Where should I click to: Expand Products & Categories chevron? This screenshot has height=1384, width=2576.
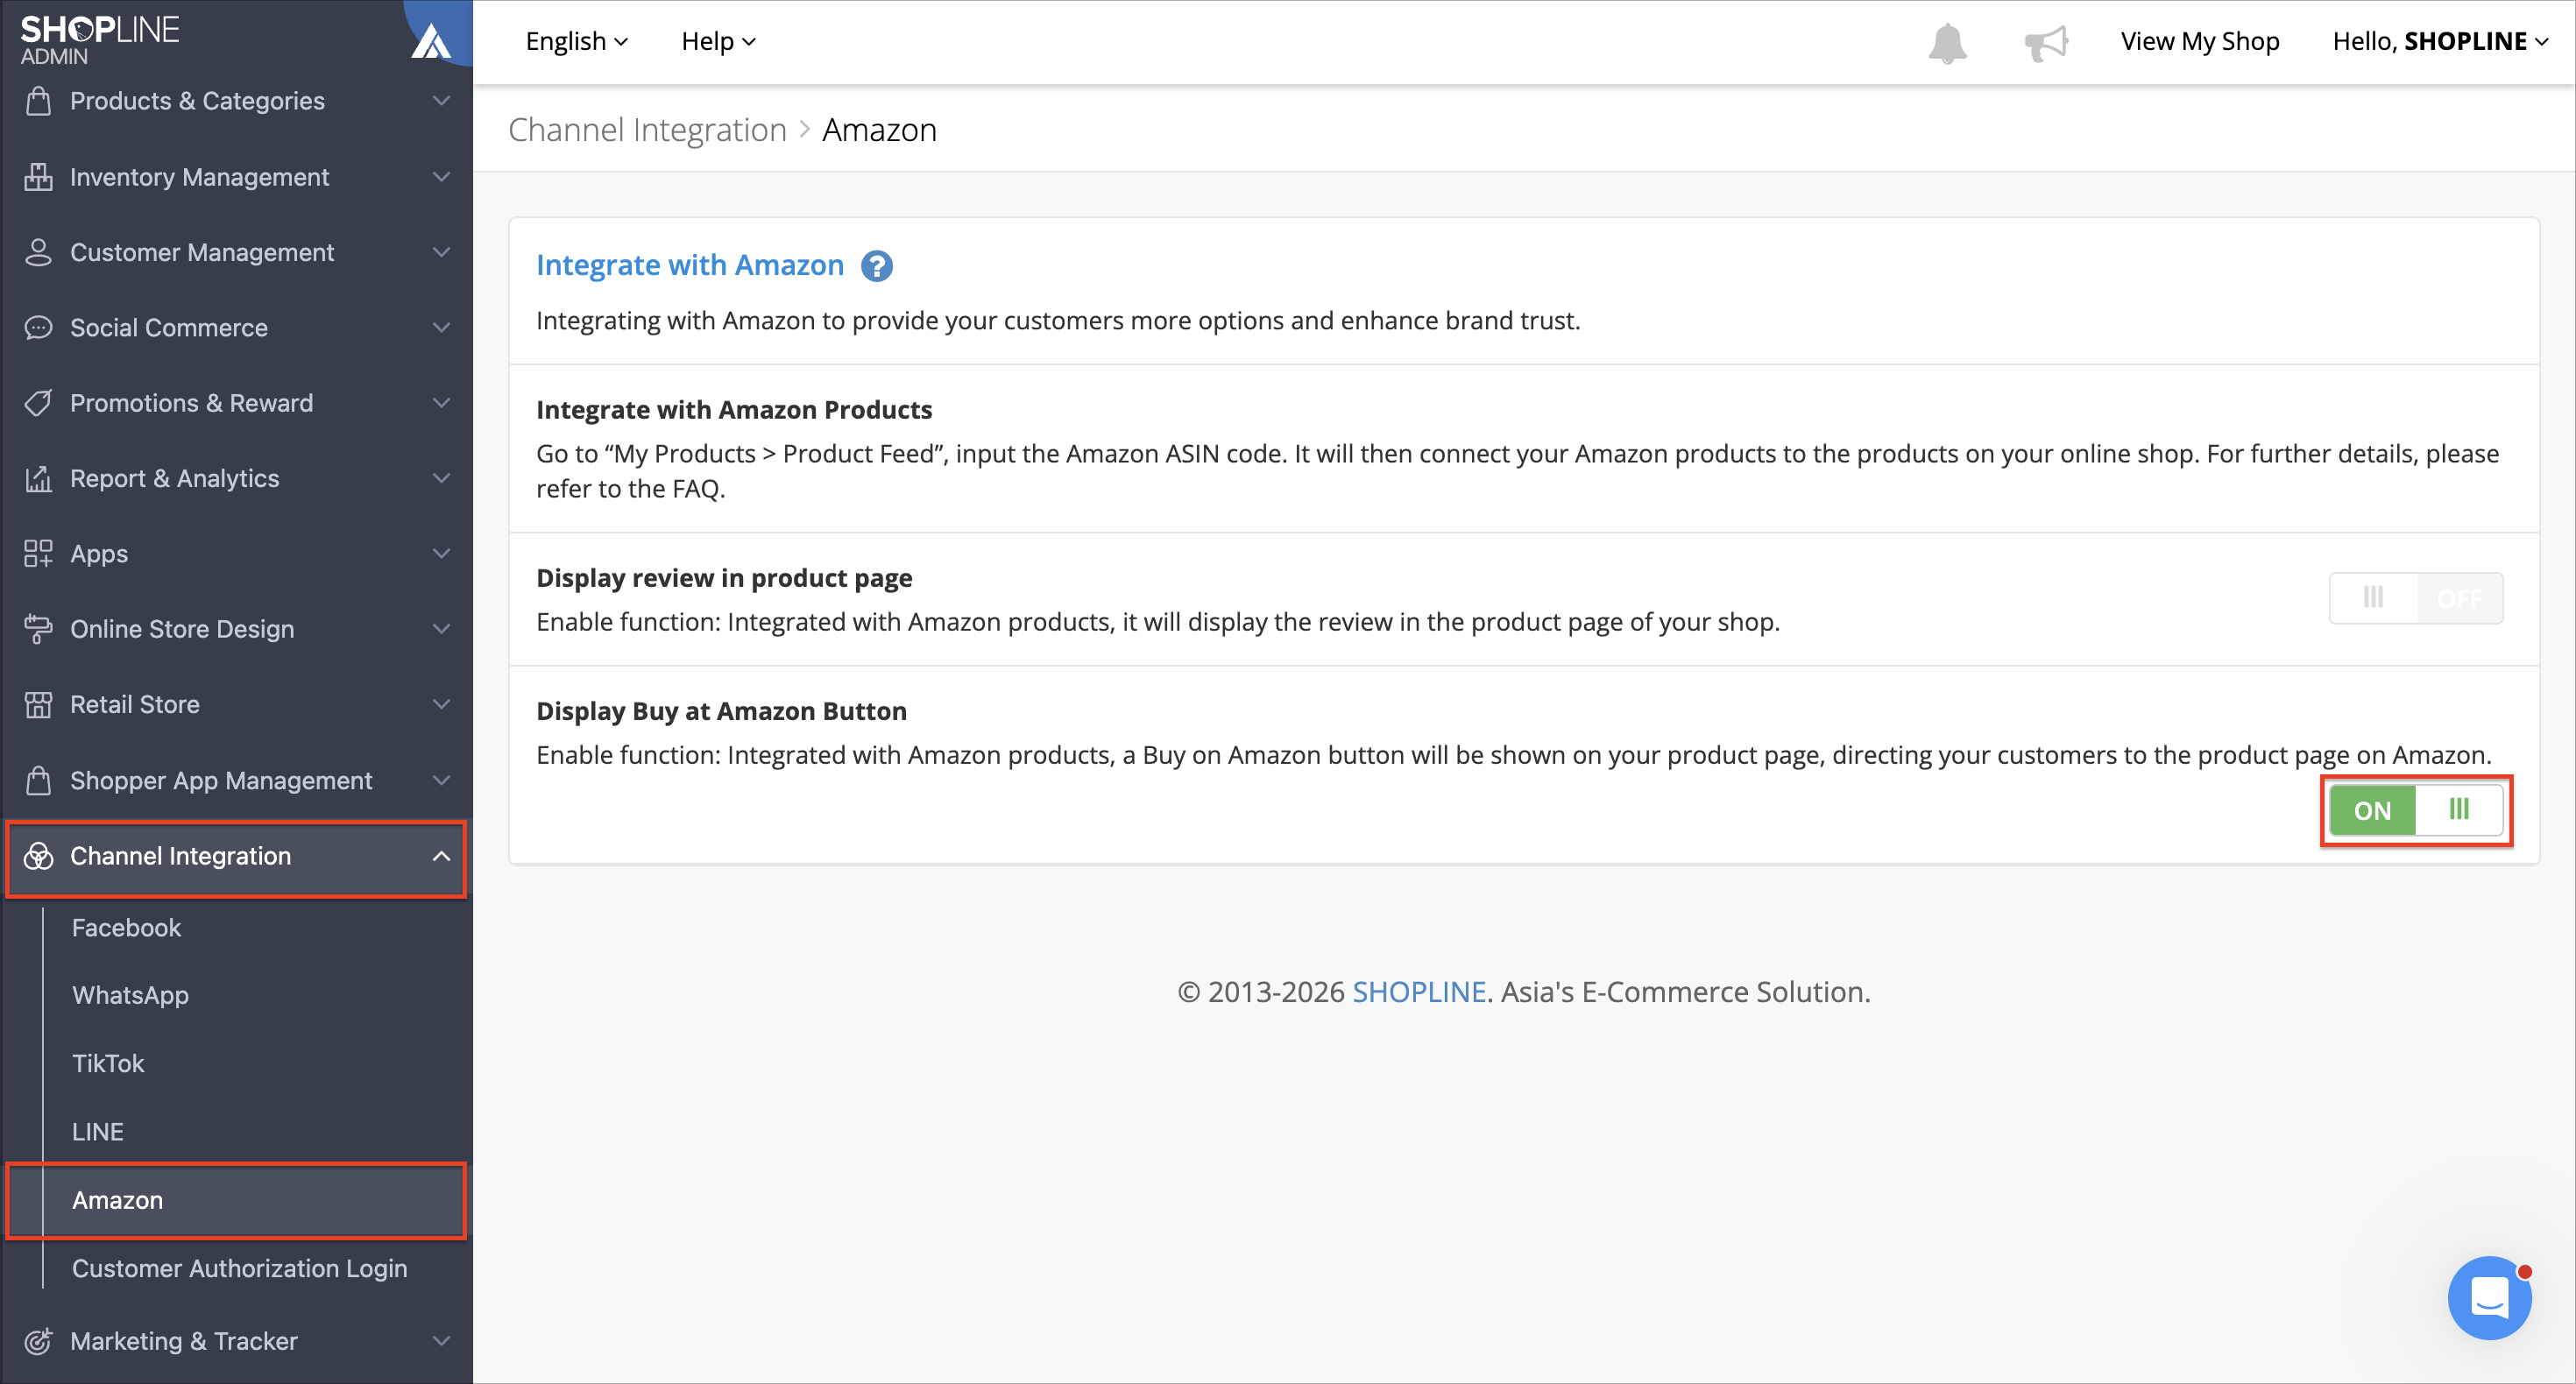(441, 101)
